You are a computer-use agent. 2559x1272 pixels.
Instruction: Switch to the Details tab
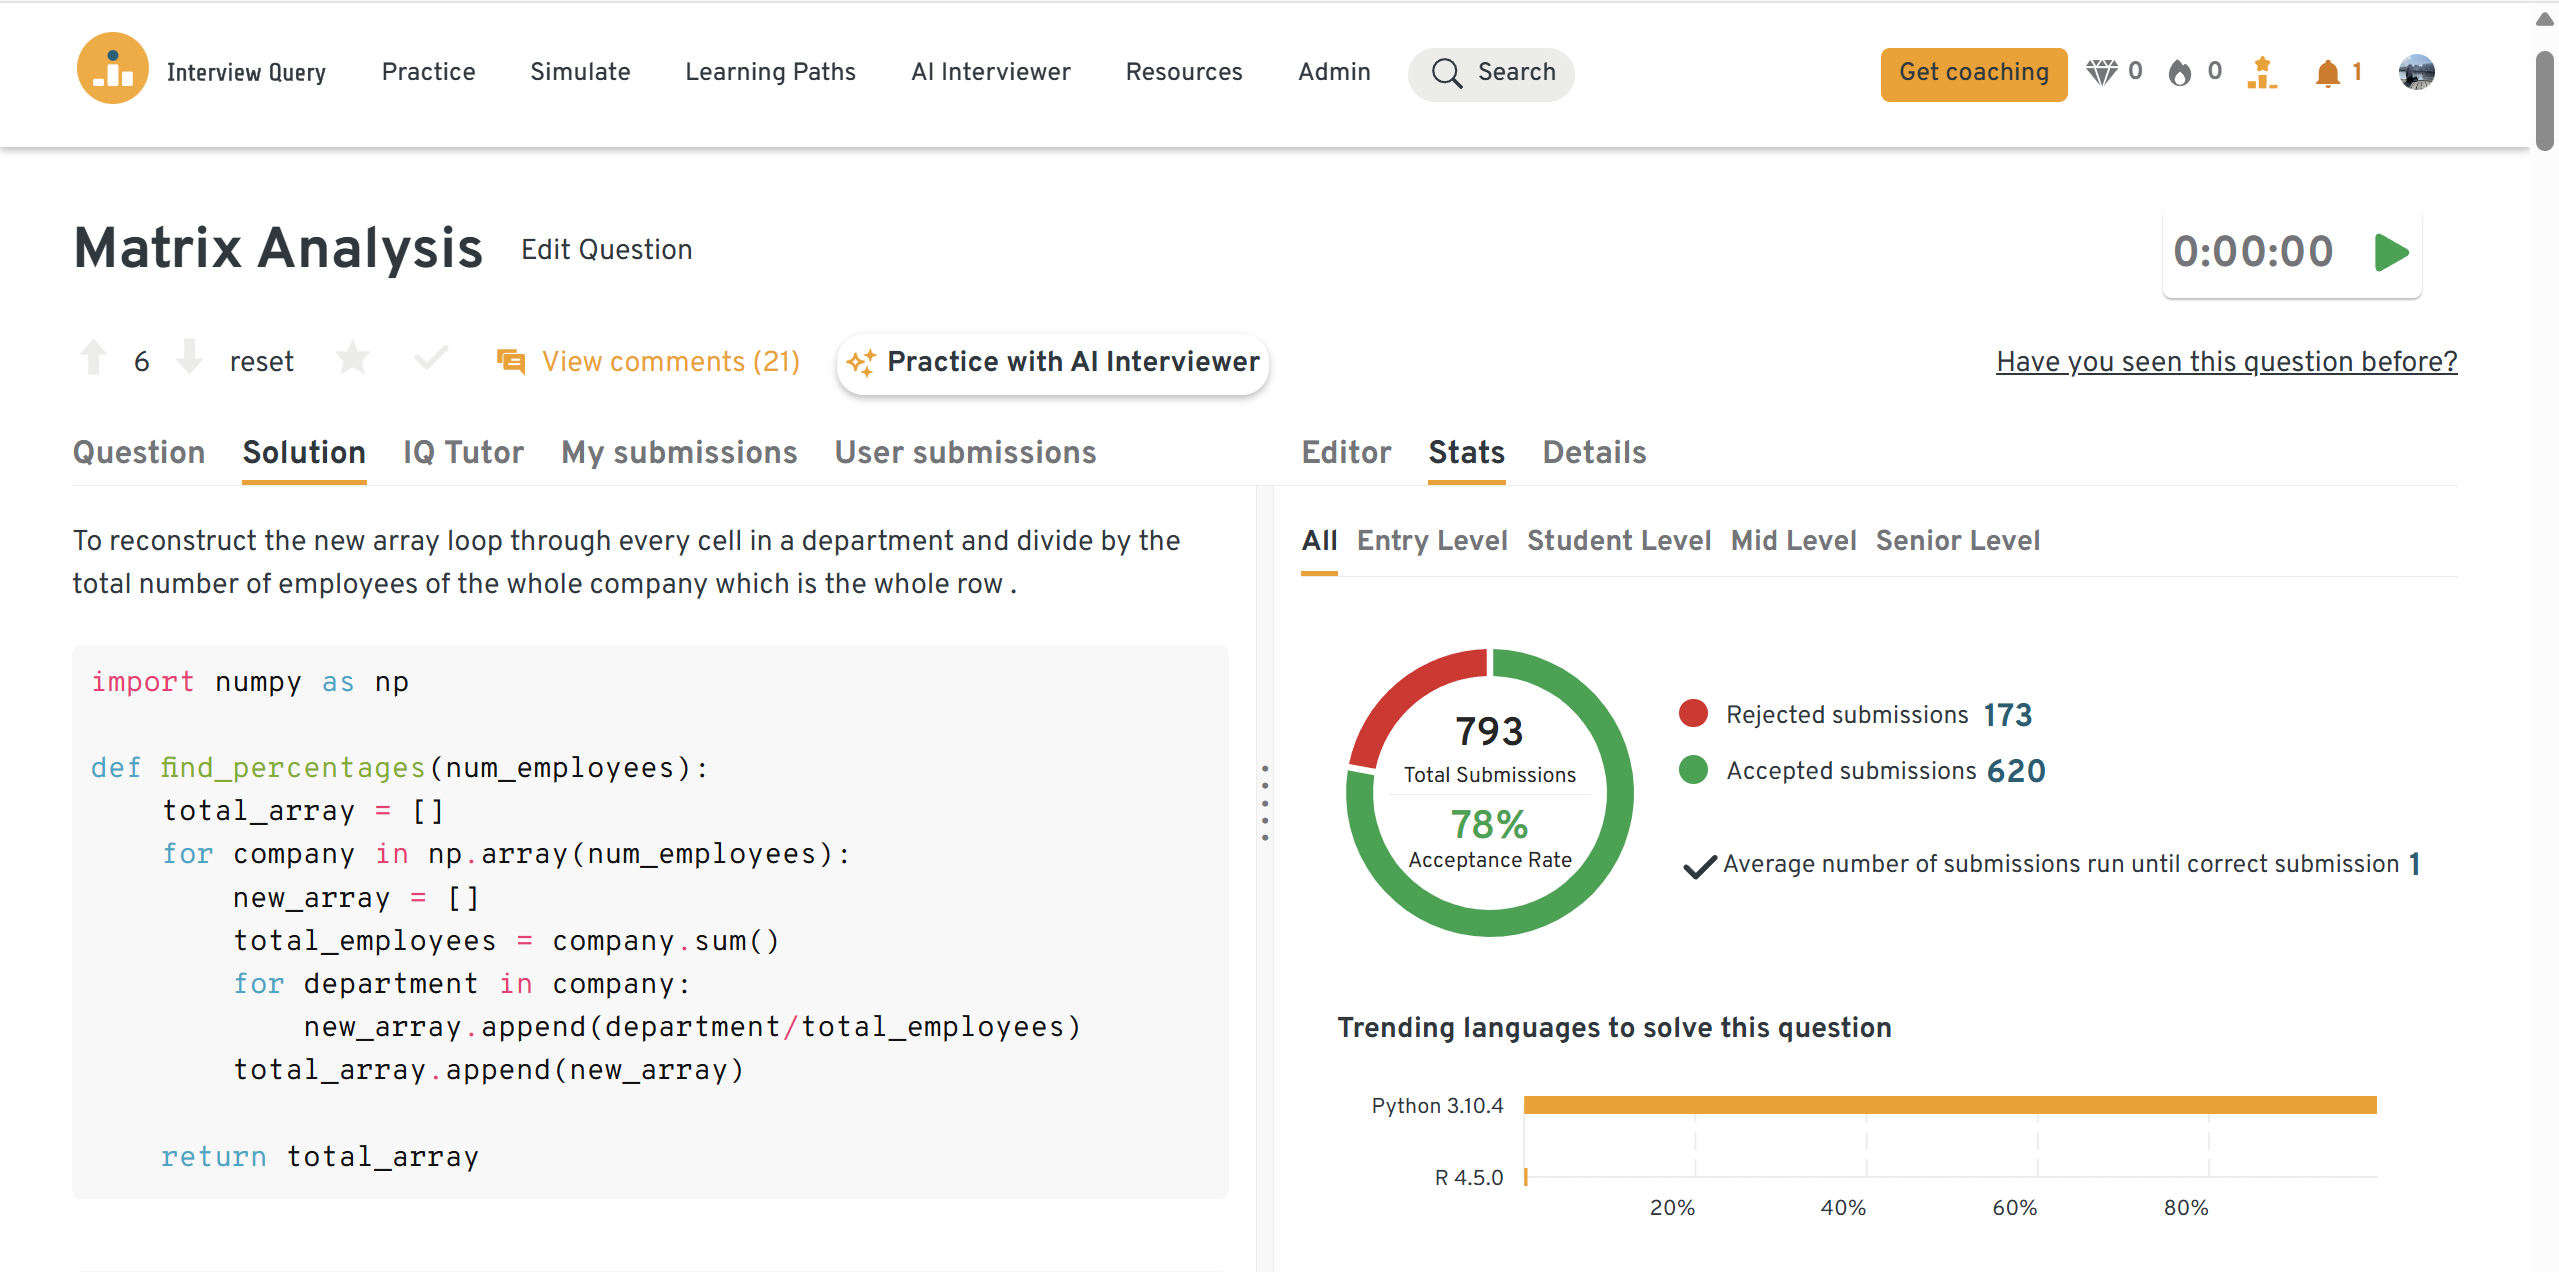(1593, 453)
